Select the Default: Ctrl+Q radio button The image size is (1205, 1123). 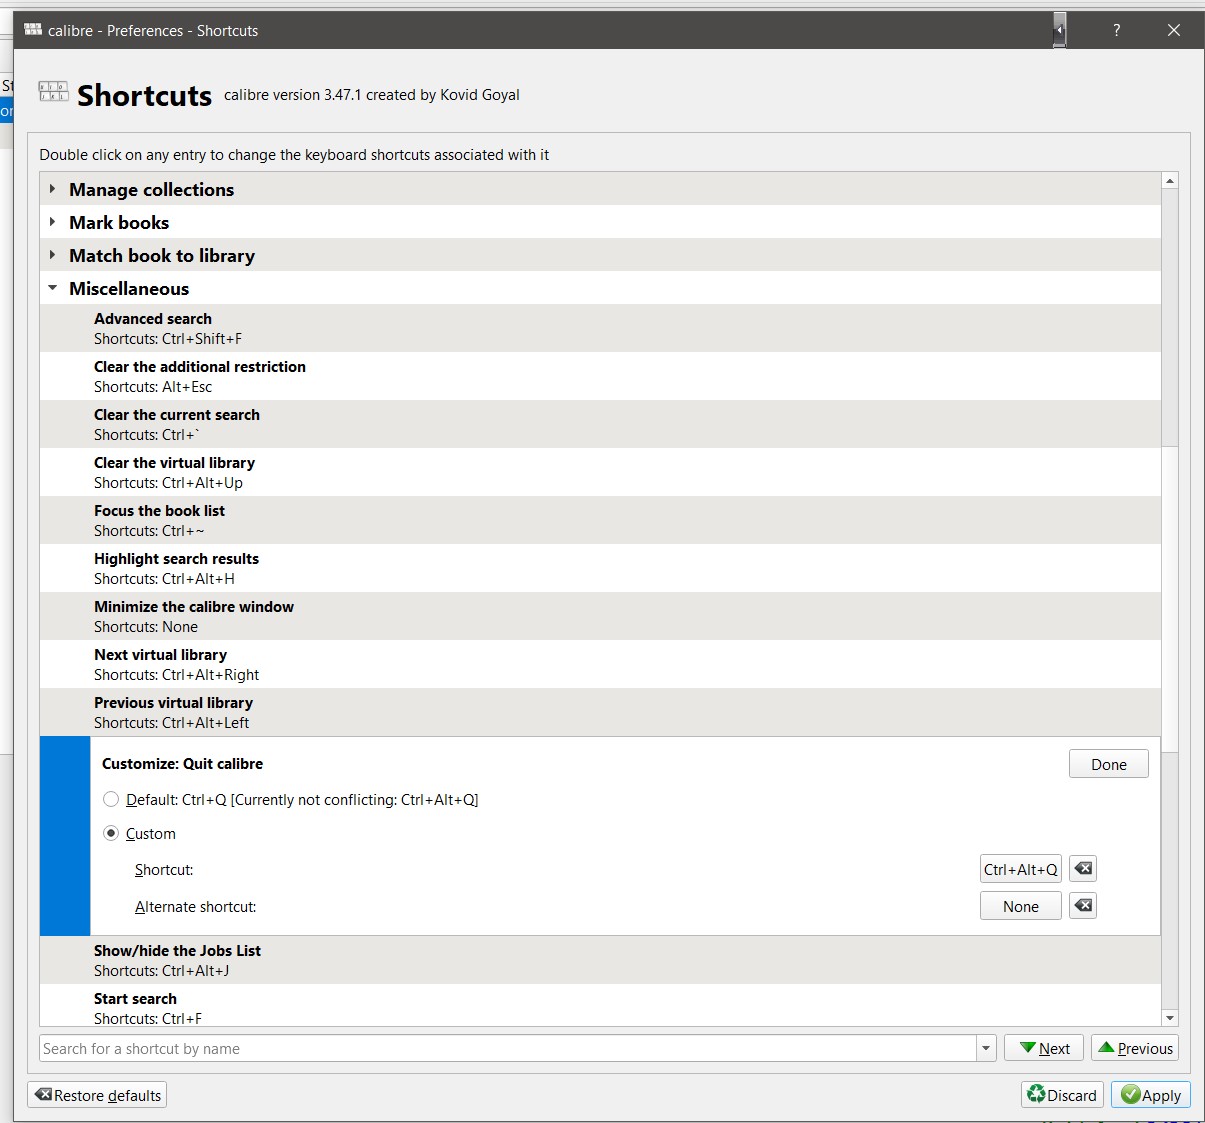111,799
